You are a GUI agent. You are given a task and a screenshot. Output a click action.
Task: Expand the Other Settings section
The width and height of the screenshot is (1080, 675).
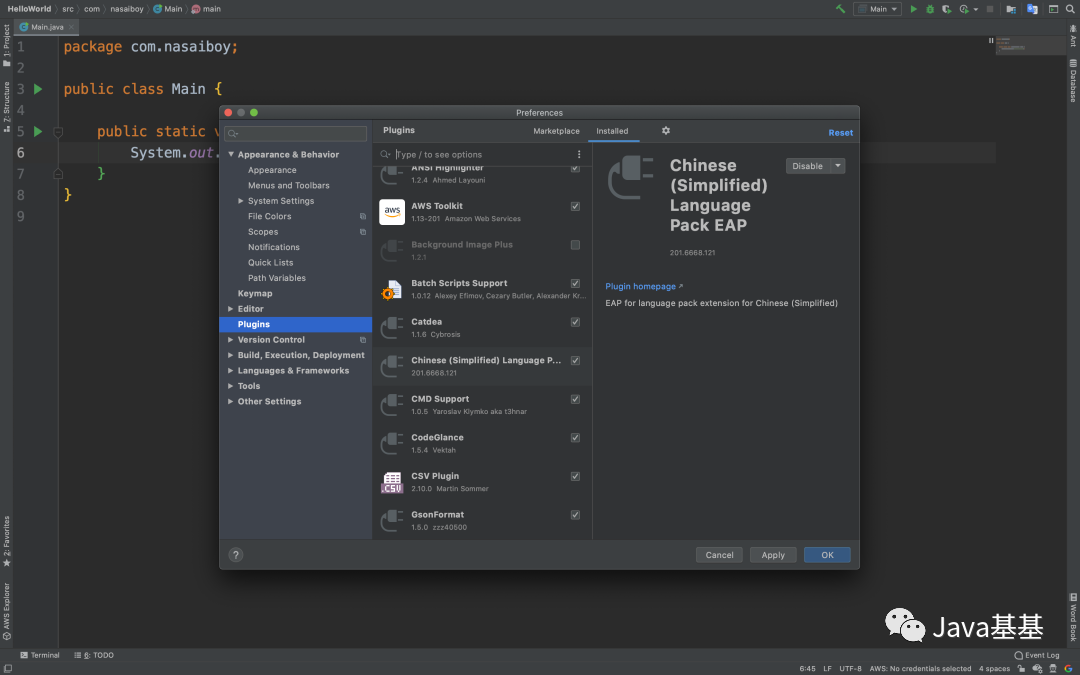(x=231, y=401)
